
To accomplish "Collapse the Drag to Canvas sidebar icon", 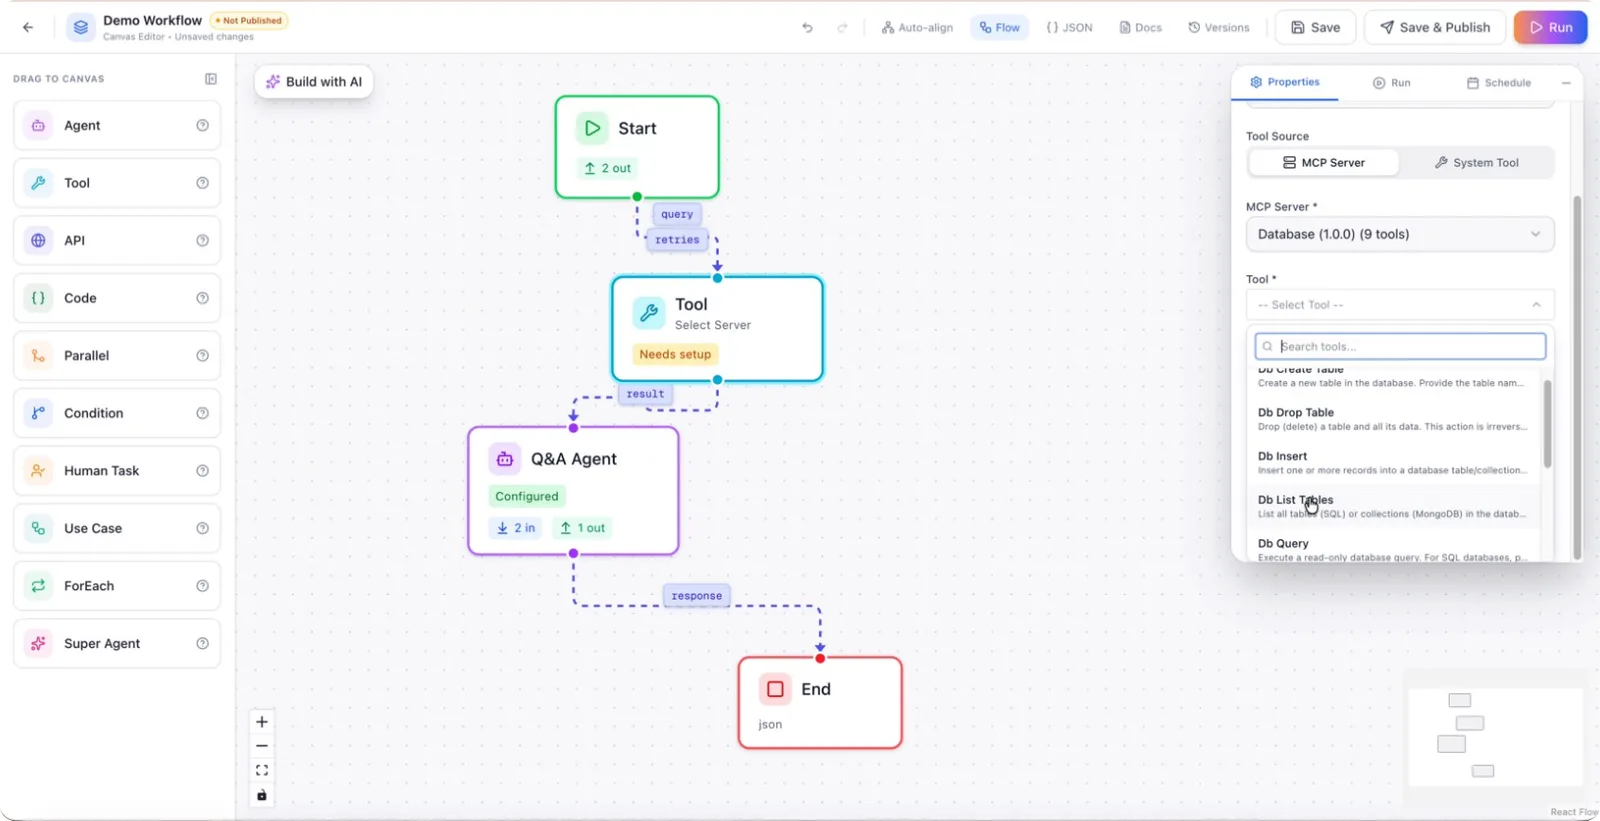I will point(211,79).
